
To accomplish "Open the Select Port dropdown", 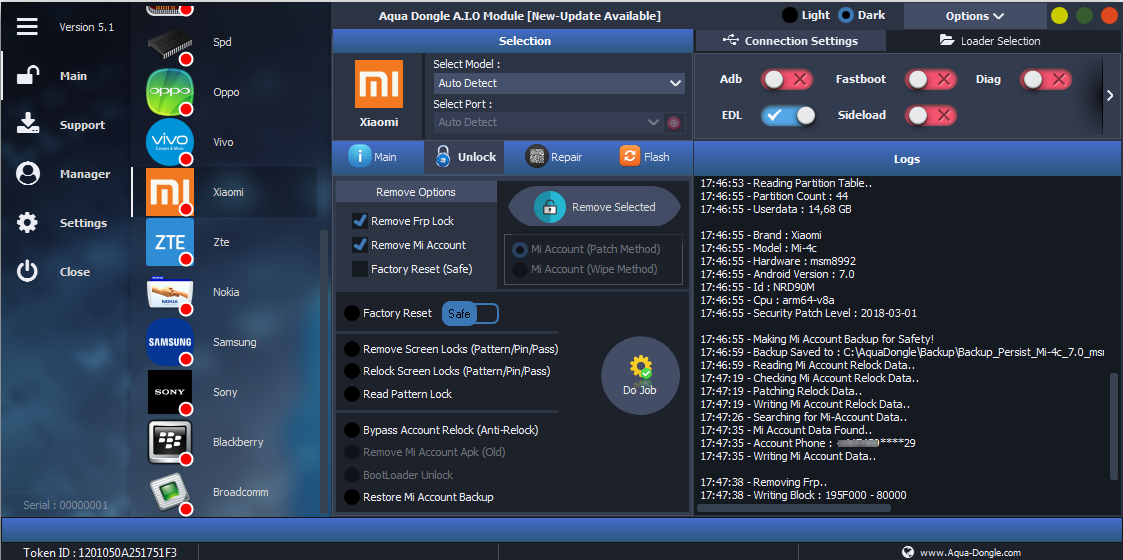I will pyautogui.click(x=547, y=122).
